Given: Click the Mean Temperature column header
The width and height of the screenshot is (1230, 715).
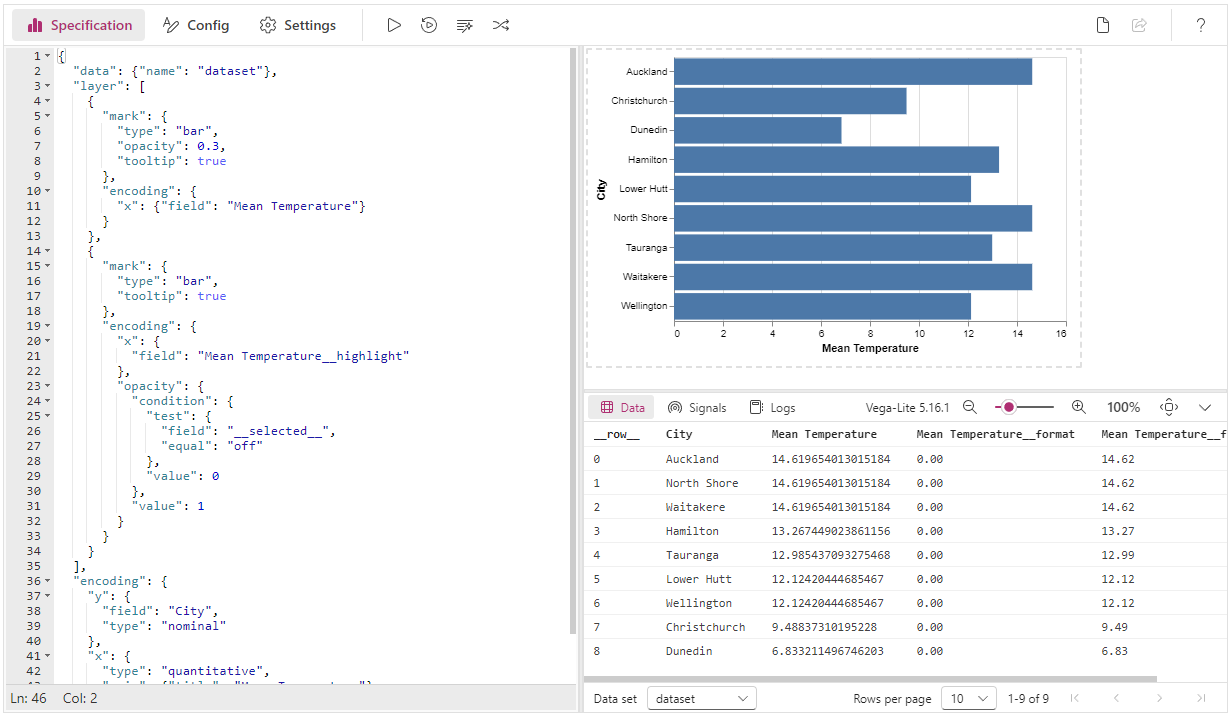Looking at the screenshot, I should (824, 434).
